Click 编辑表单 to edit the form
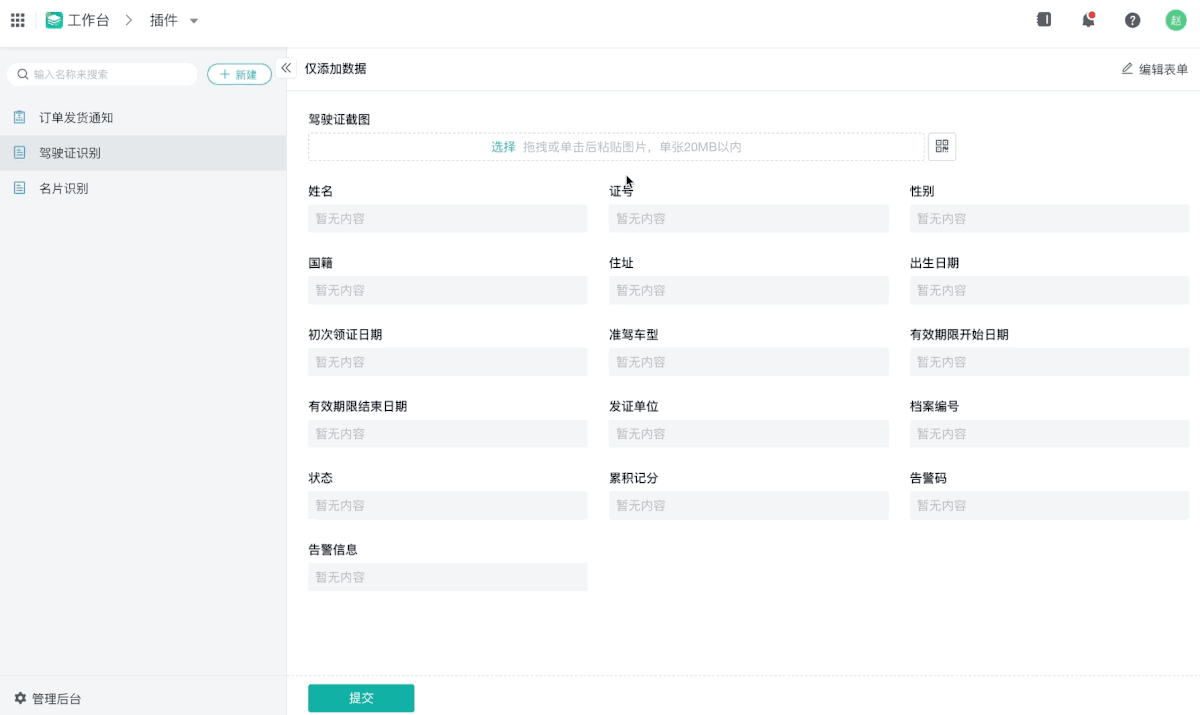Image resolution: width=1200 pixels, height=715 pixels. (x=1155, y=69)
